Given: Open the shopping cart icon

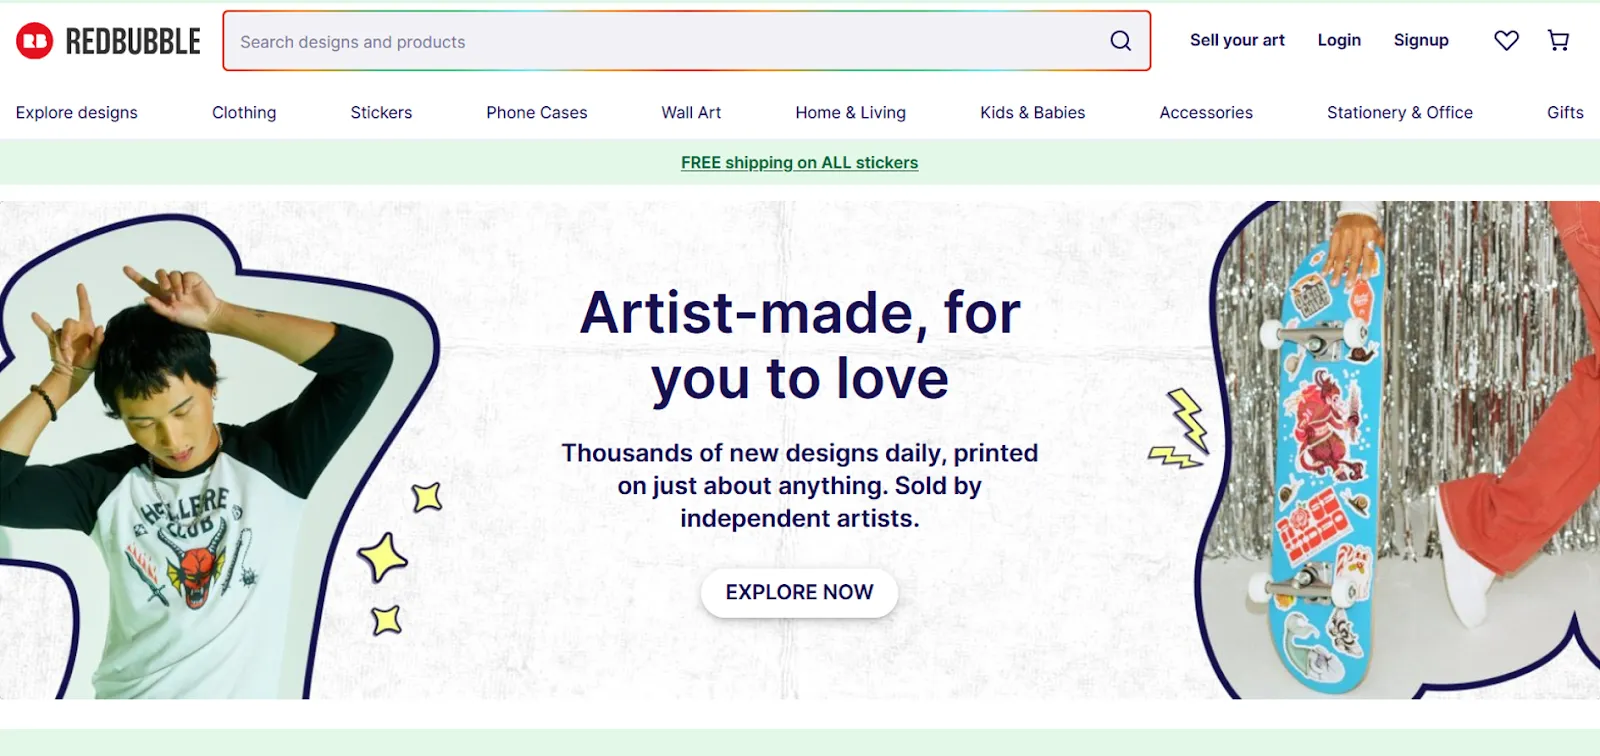Looking at the screenshot, I should [x=1557, y=40].
